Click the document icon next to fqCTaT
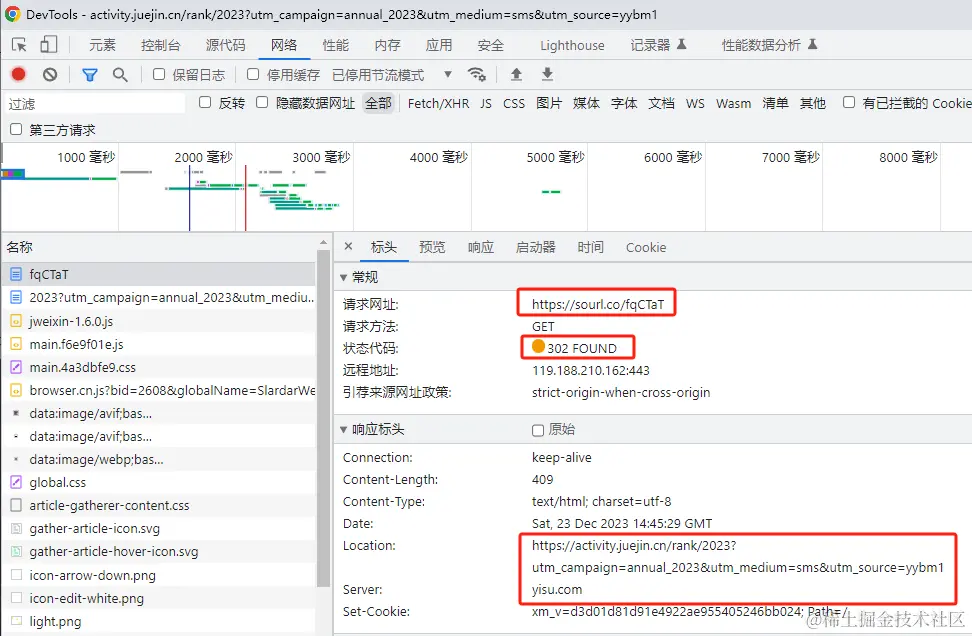This screenshot has height=636, width=972. coord(16,274)
